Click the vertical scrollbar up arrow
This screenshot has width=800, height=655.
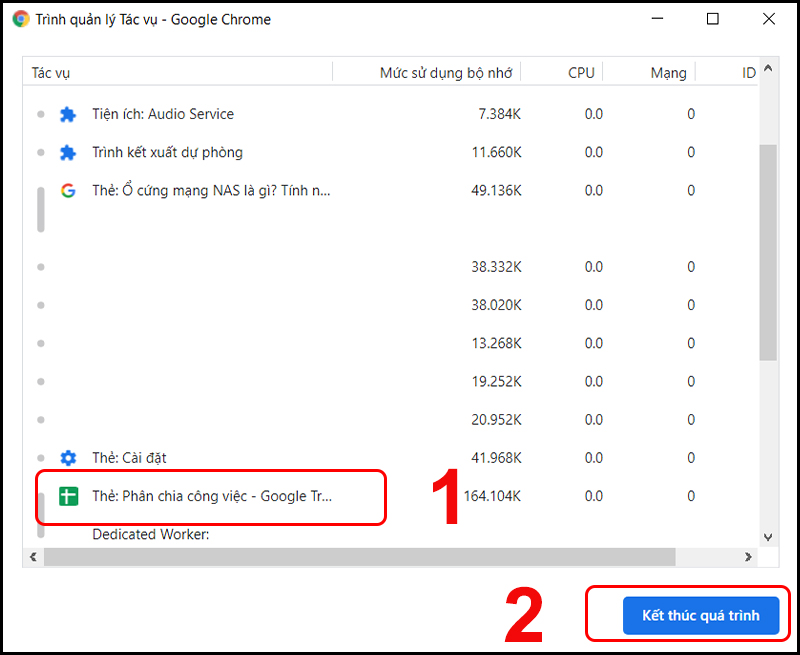coord(768,68)
